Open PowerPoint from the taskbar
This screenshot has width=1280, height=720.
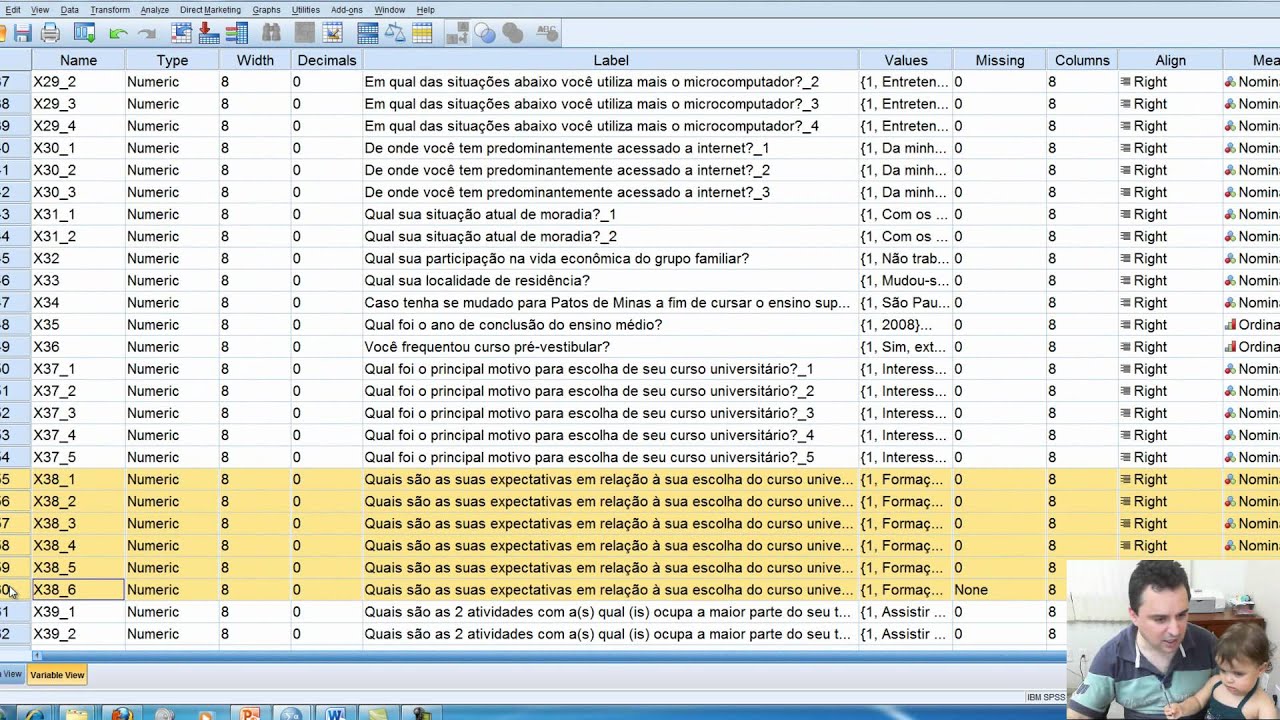(250, 714)
